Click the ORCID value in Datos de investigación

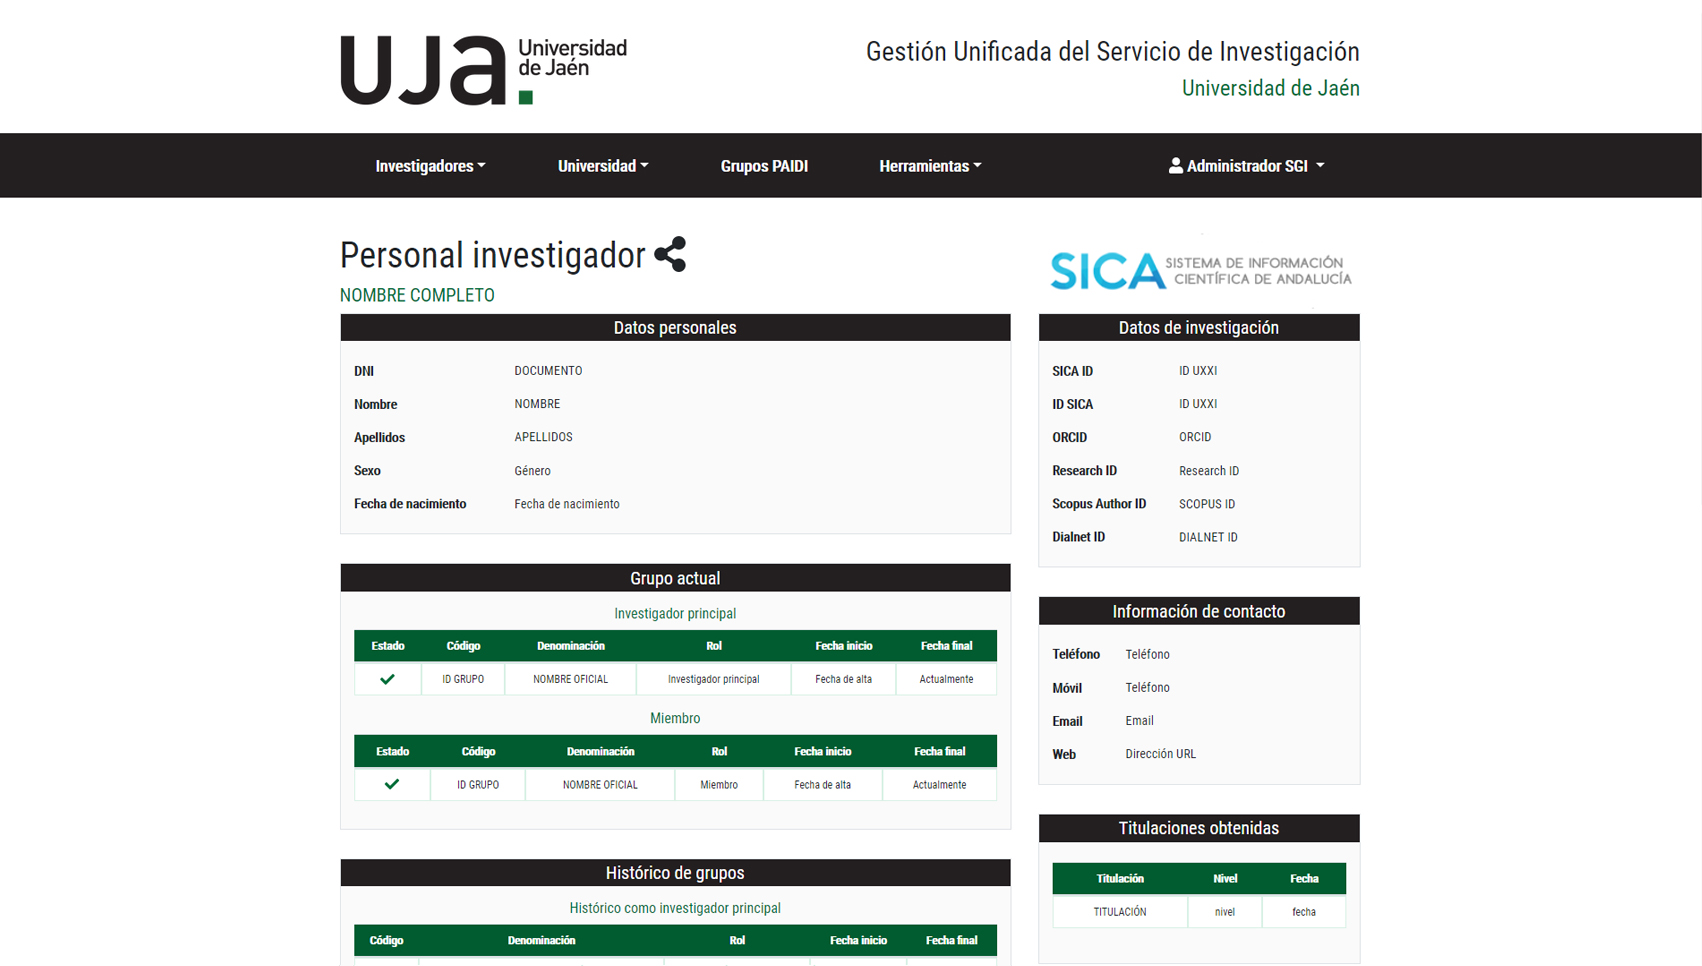1194,437
